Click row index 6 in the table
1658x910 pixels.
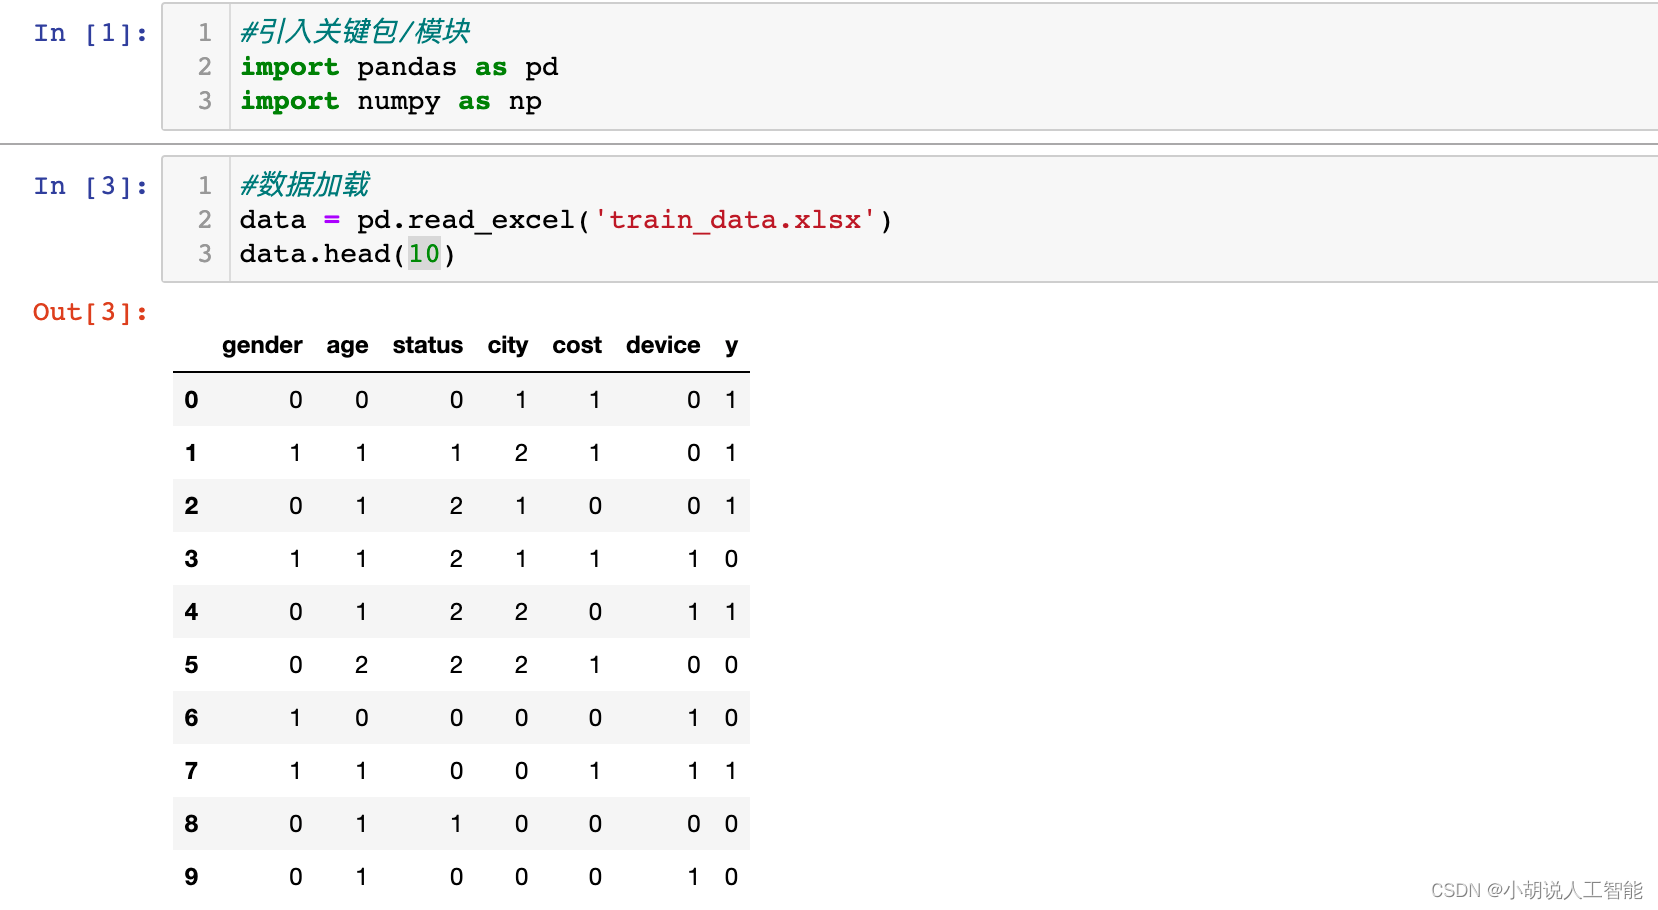click(x=191, y=718)
